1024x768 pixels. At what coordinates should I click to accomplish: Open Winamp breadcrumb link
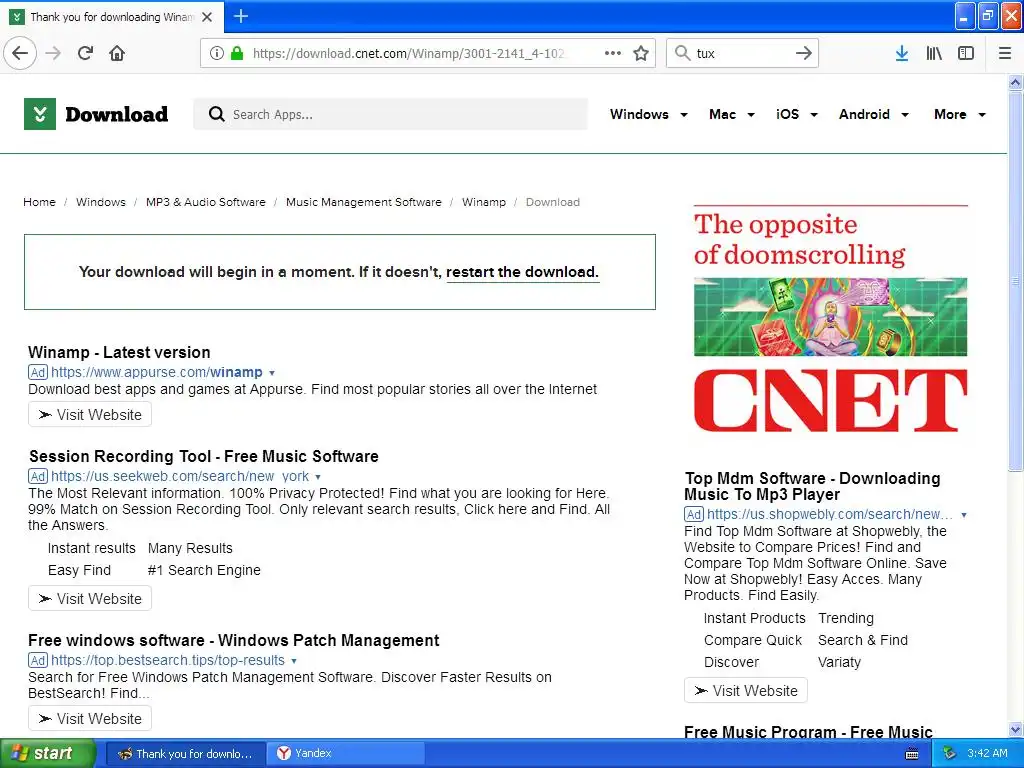(x=484, y=202)
